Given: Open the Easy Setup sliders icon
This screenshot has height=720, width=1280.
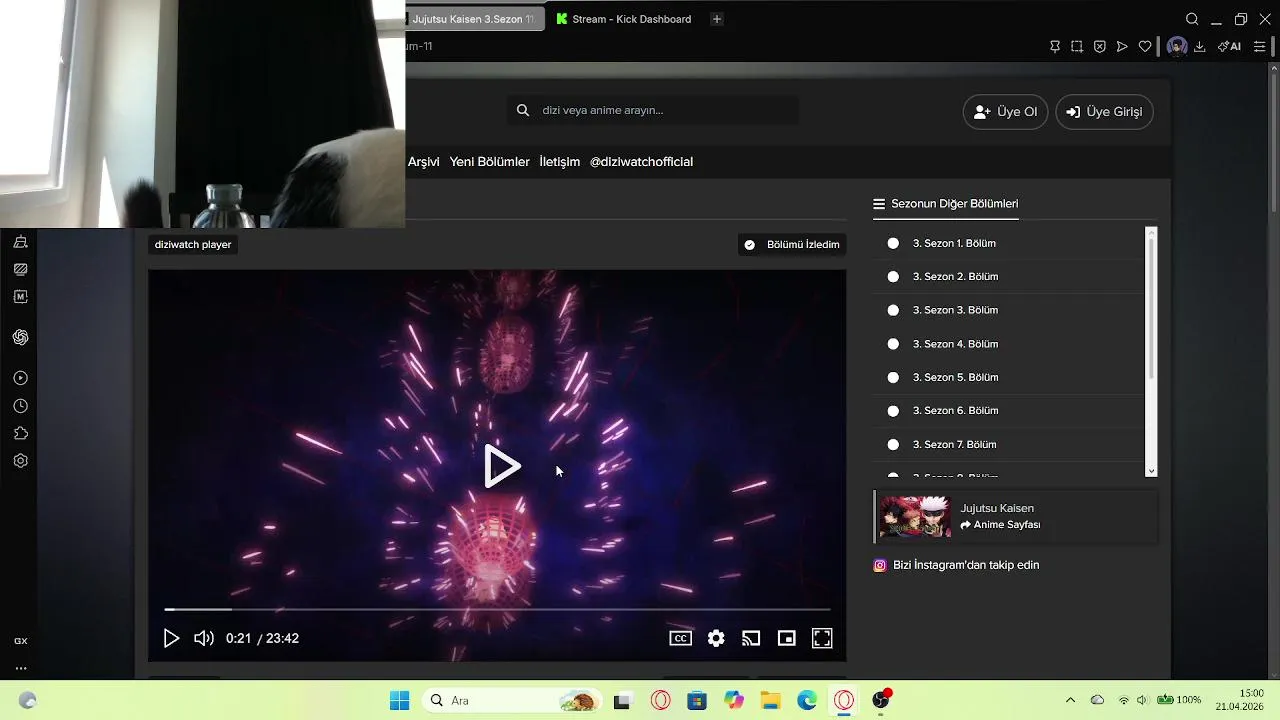Looking at the screenshot, I should click(x=1260, y=46).
